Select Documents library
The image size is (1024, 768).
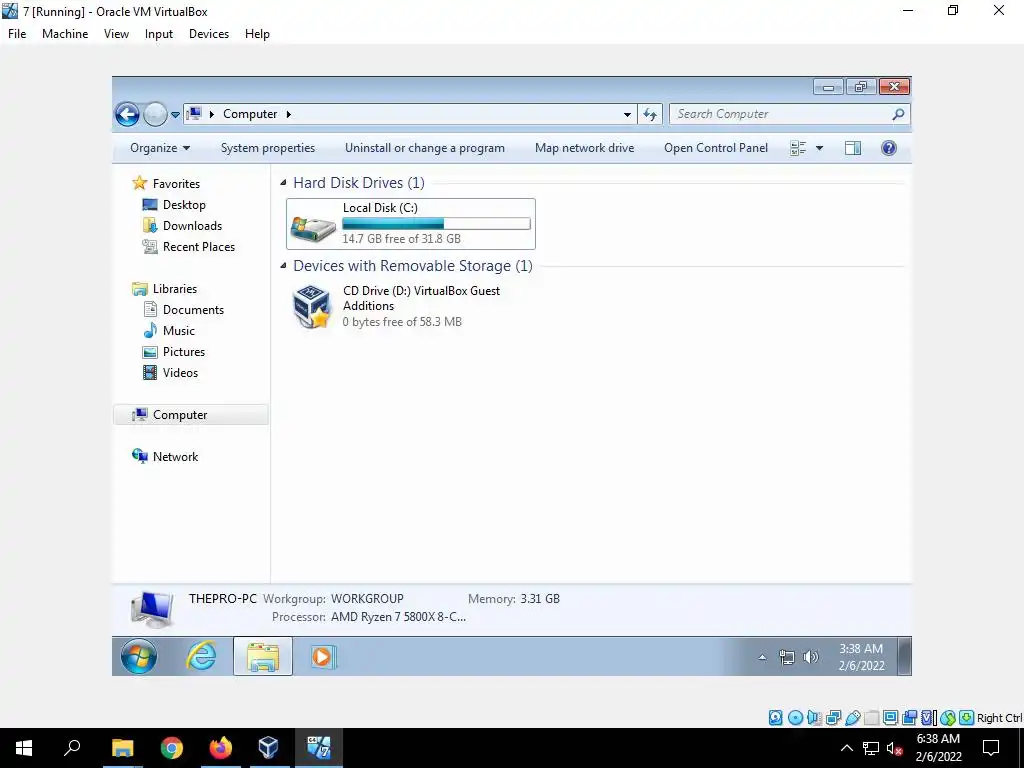(184, 310)
